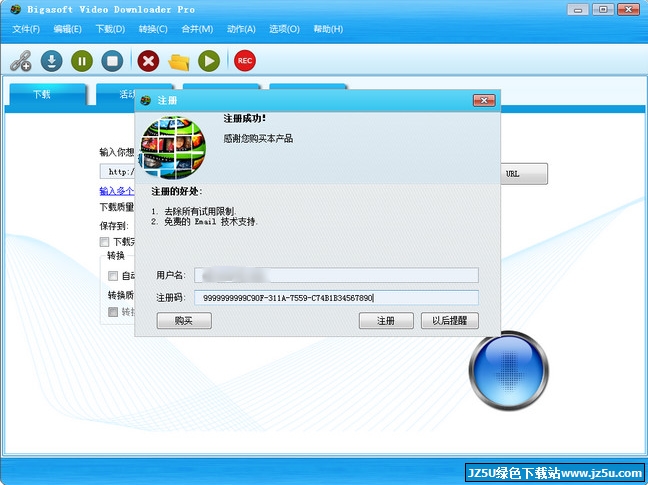The width and height of the screenshot is (648, 485).
Task: Click the URL button behind the dialog
Action: click(524, 174)
